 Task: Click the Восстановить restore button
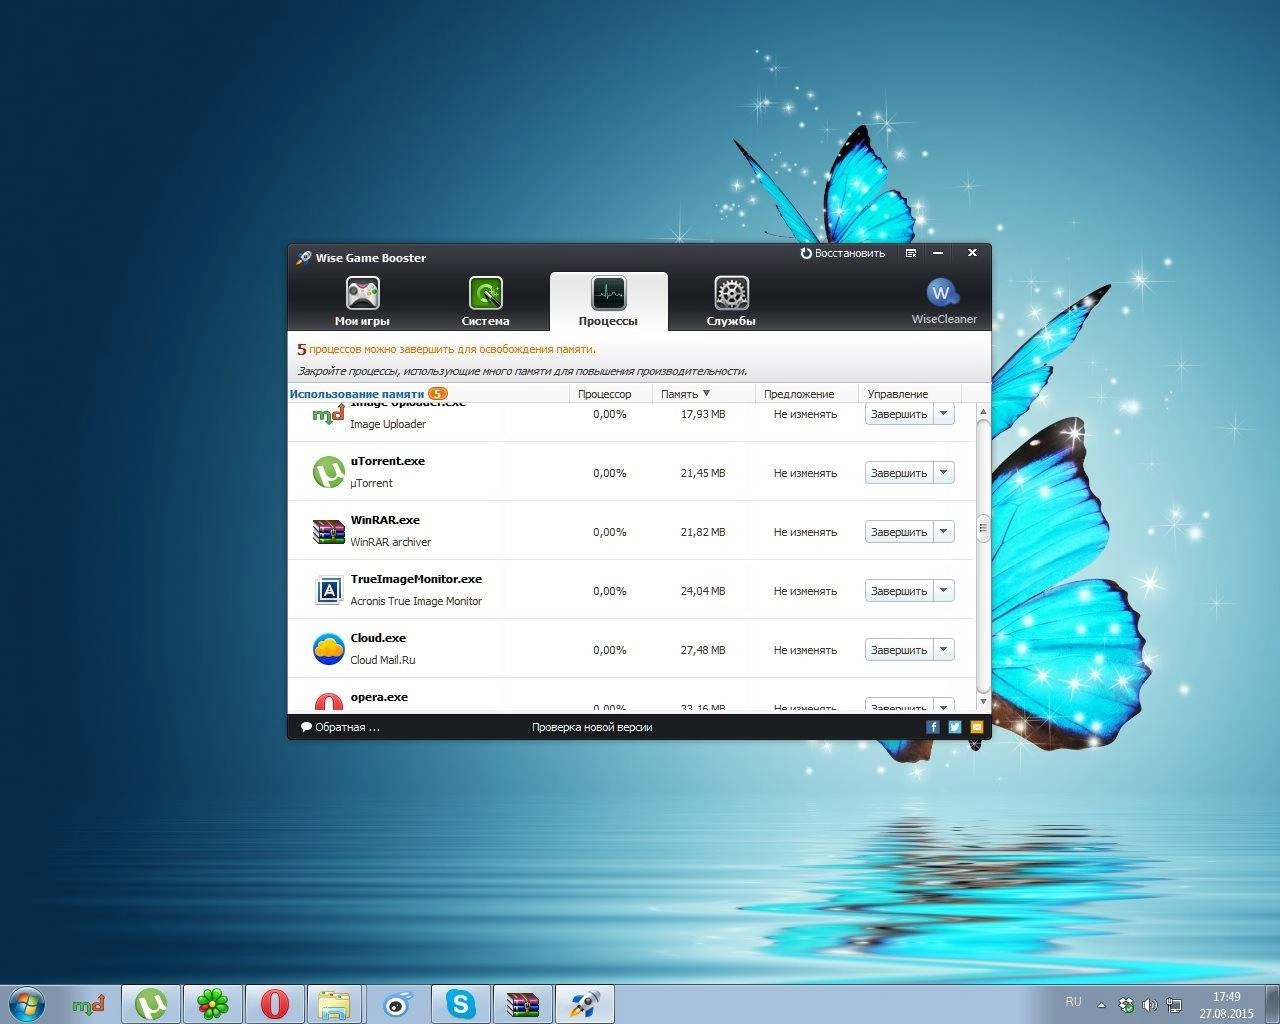click(x=843, y=254)
